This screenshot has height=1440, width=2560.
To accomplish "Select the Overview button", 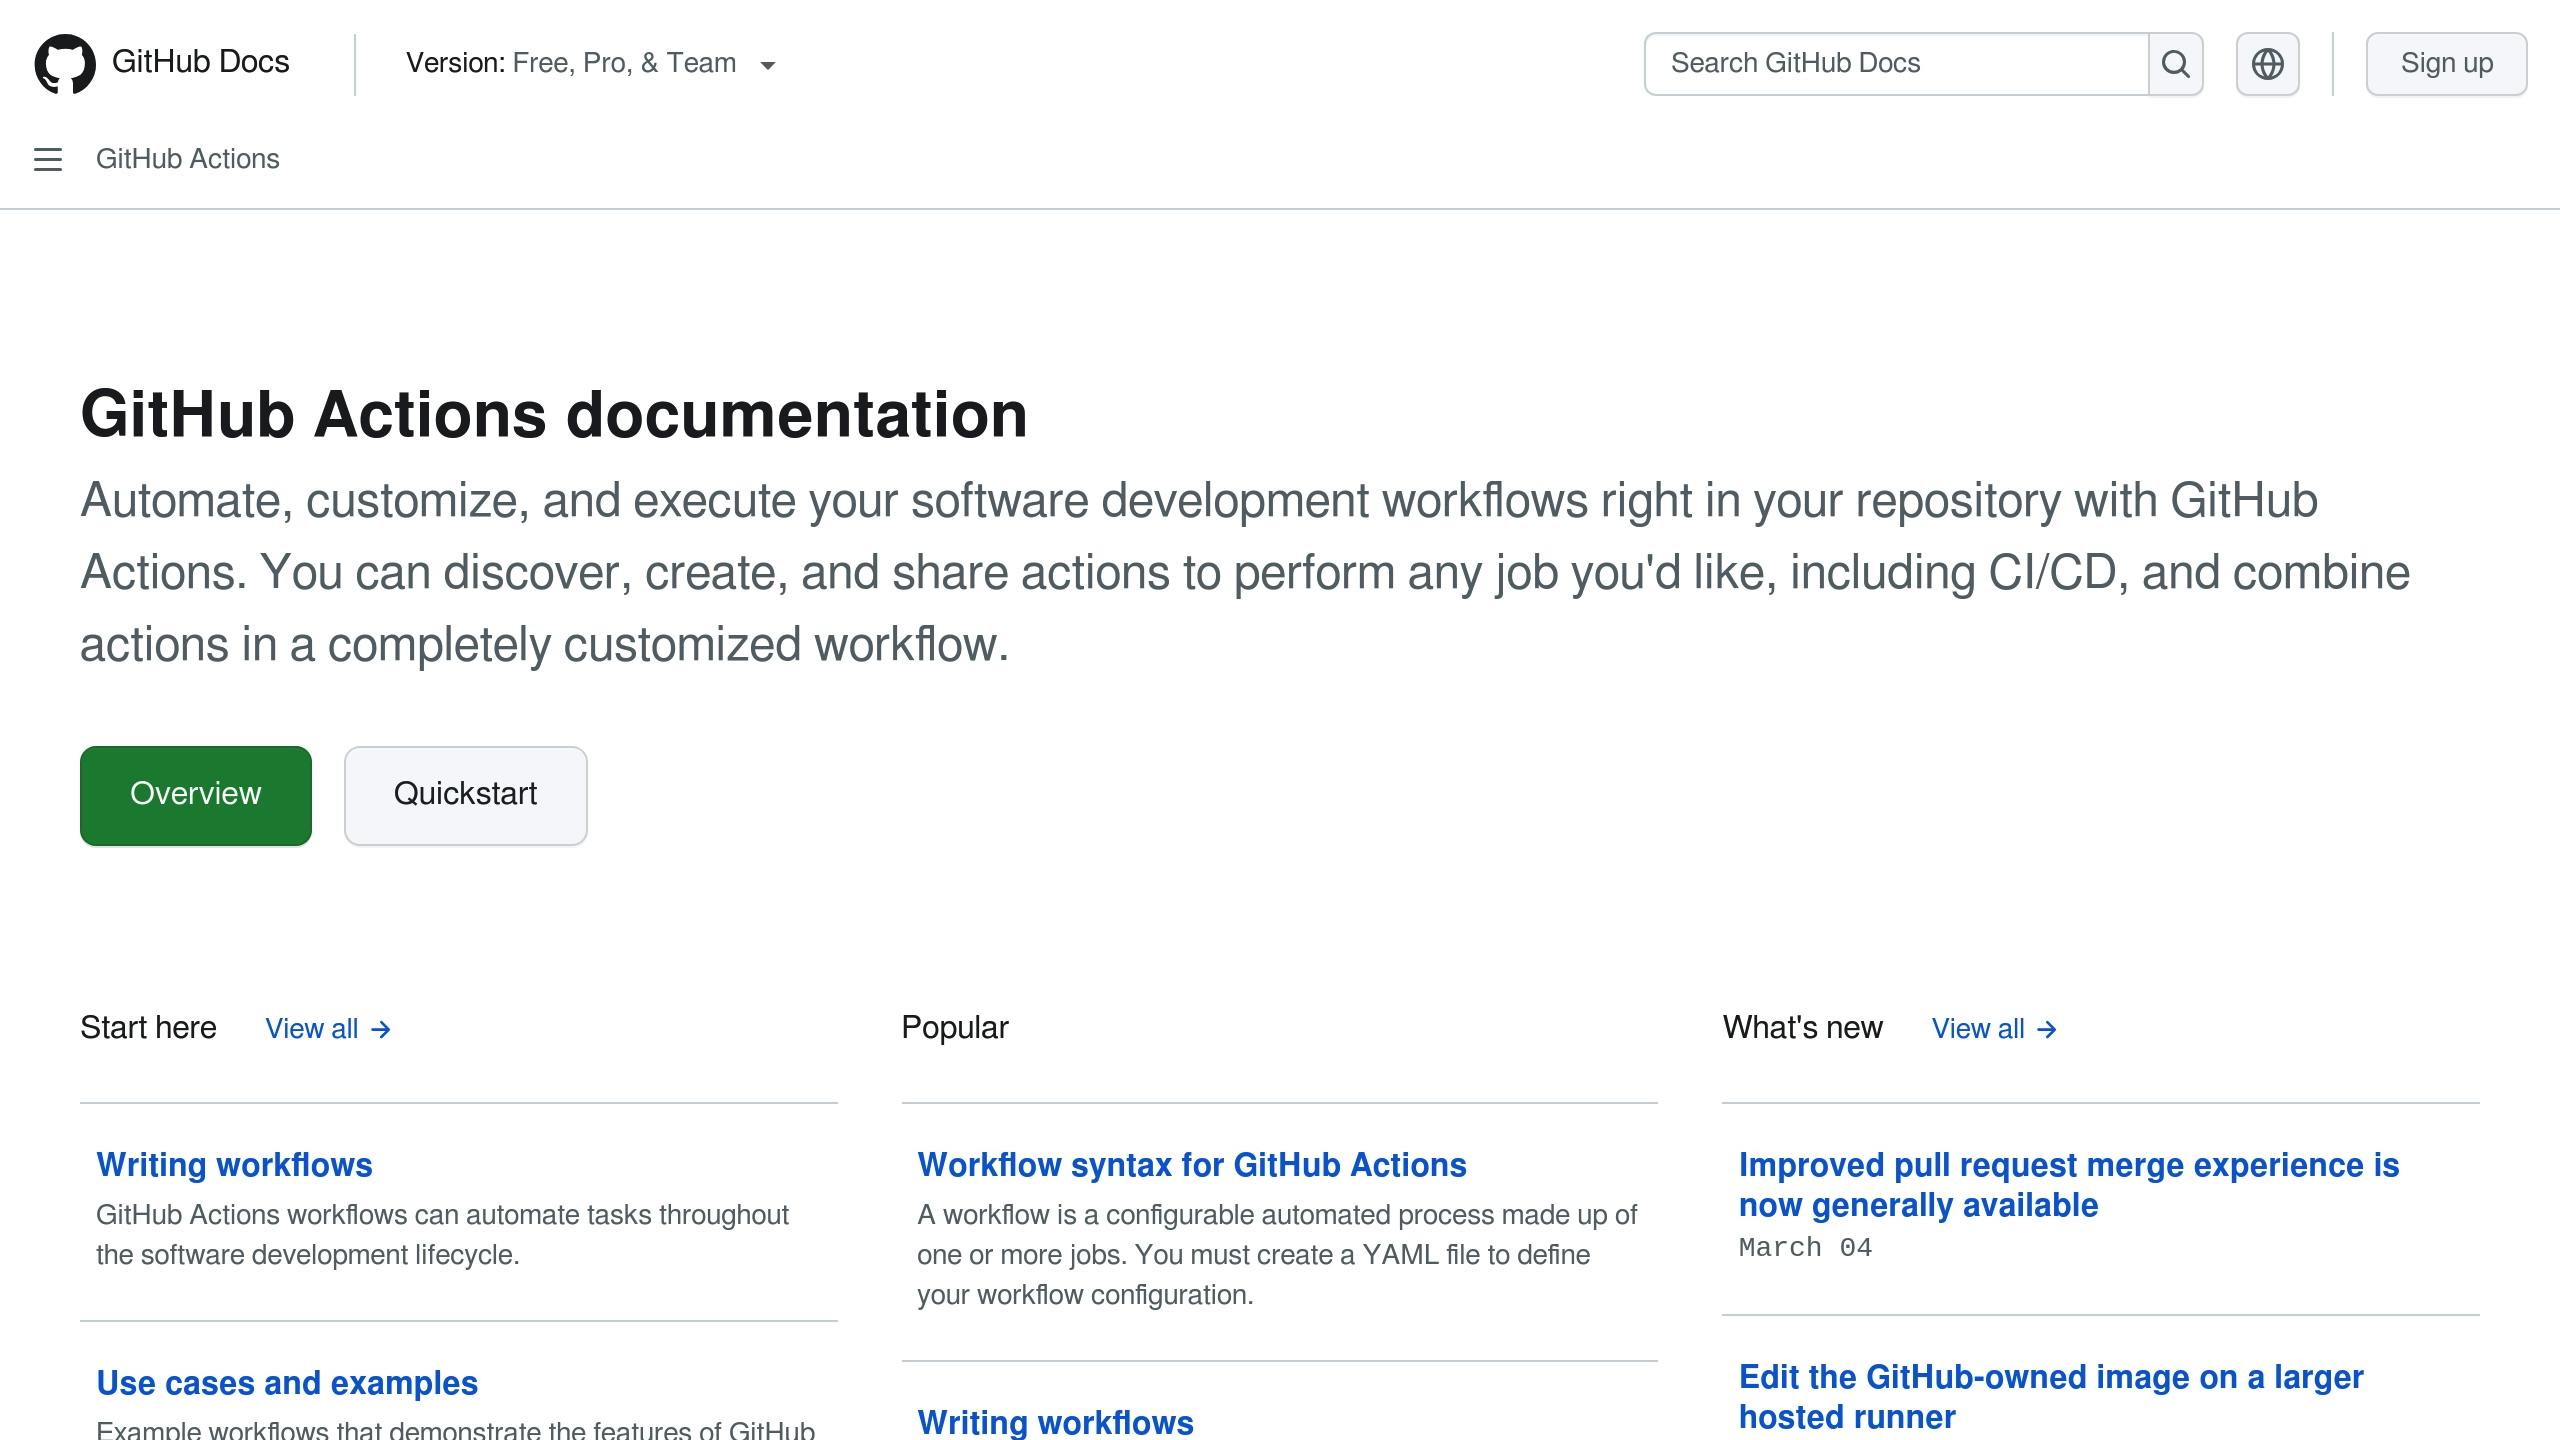I will pyautogui.click(x=195, y=795).
